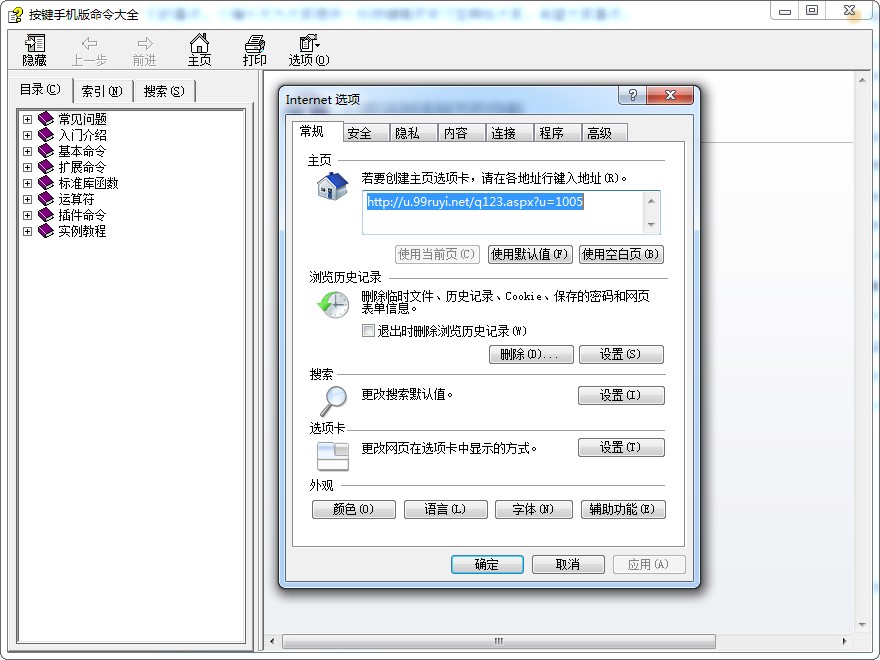
Task: Click the help application icon in title bar
Action: click(x=15, y=14)
